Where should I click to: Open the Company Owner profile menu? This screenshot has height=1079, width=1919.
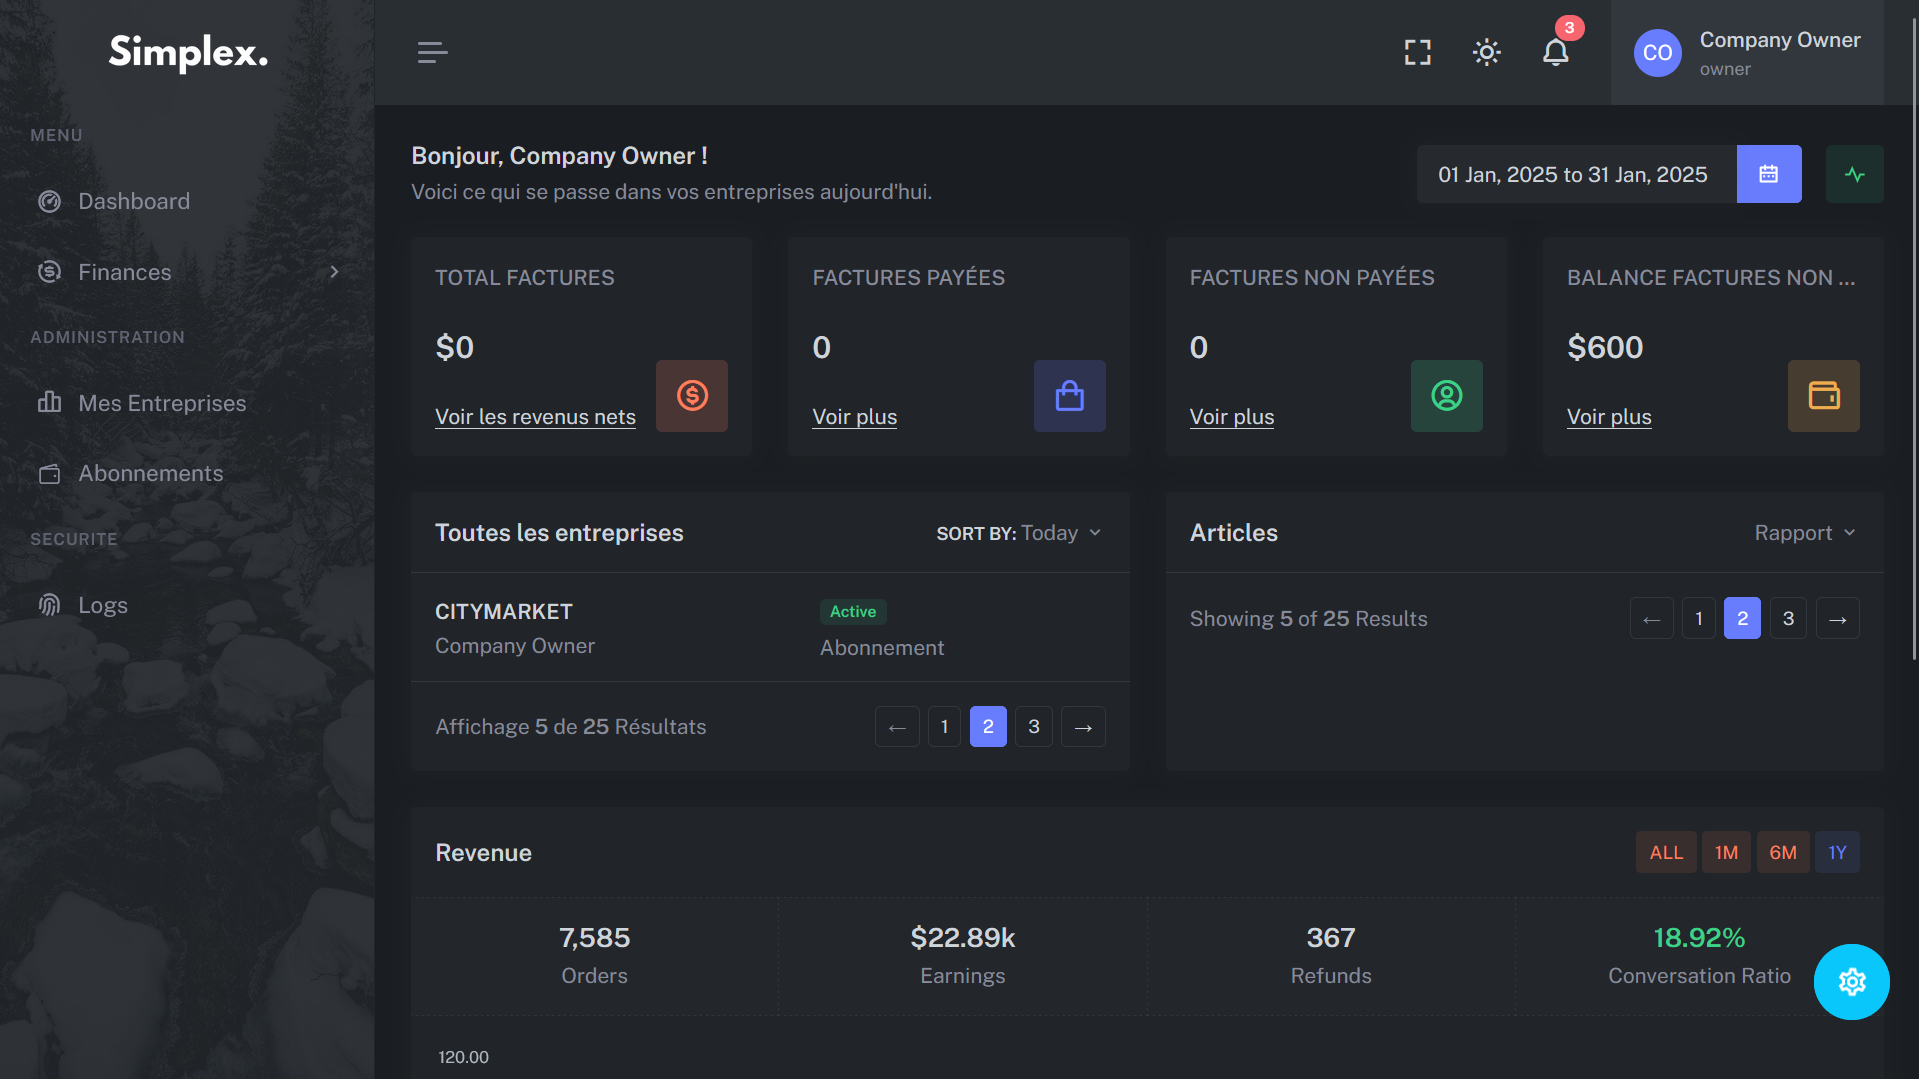click(x=1746, y=53)
